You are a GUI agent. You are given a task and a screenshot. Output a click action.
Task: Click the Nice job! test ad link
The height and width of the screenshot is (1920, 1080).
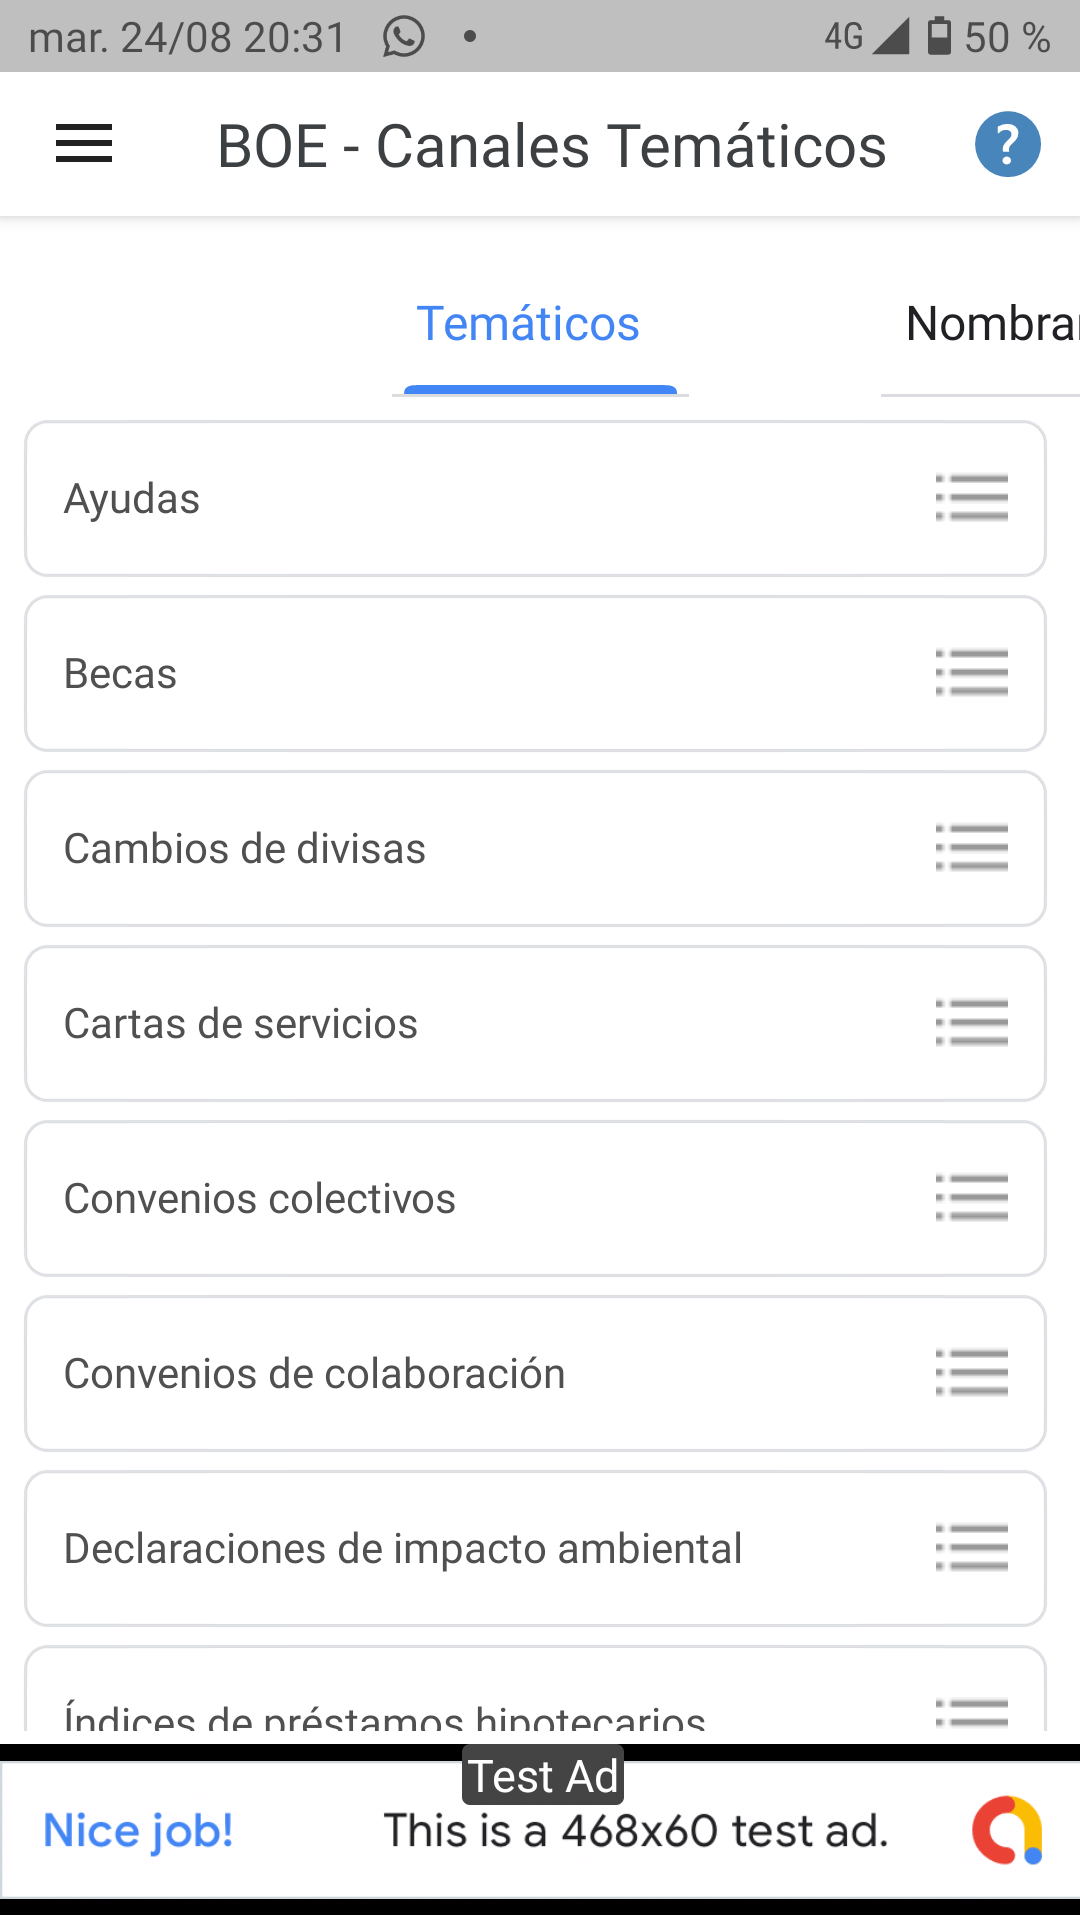(x=138, y=1831)
